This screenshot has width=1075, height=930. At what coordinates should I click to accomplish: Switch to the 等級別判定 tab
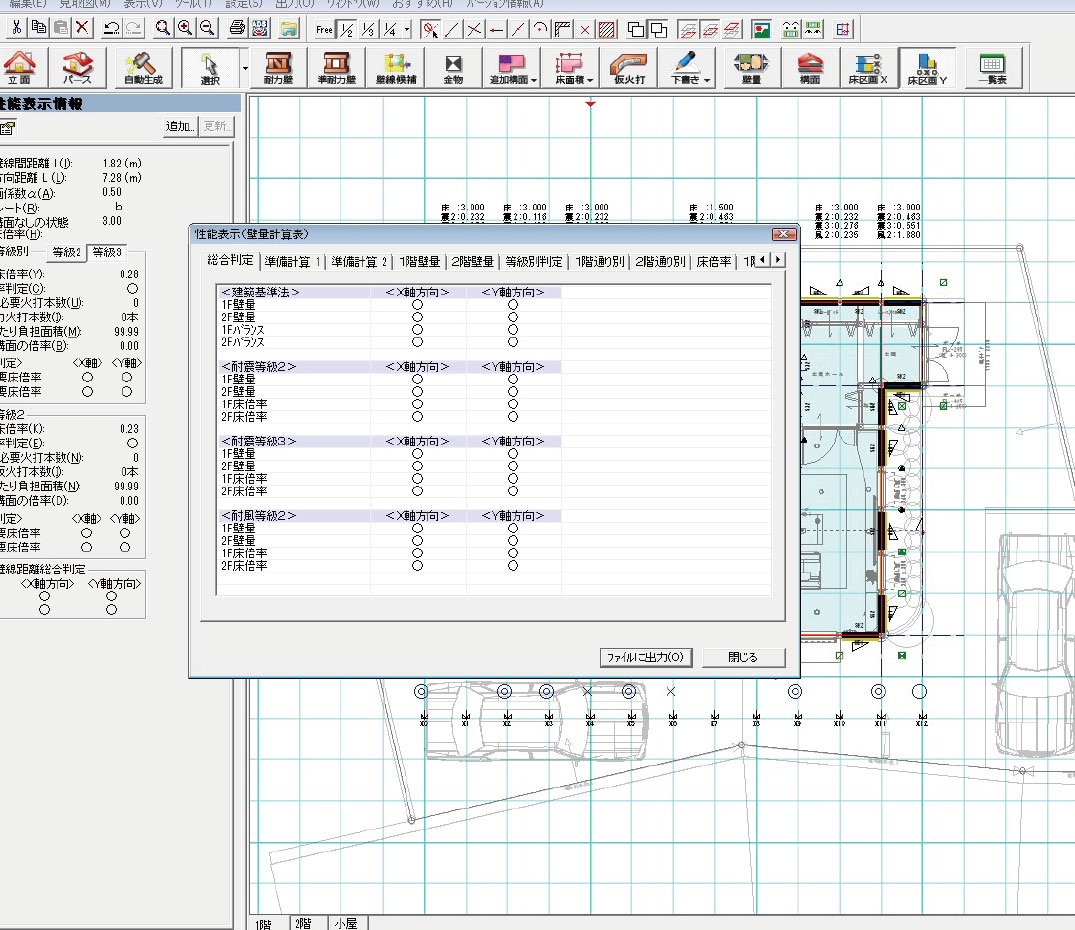coord(533,262)
